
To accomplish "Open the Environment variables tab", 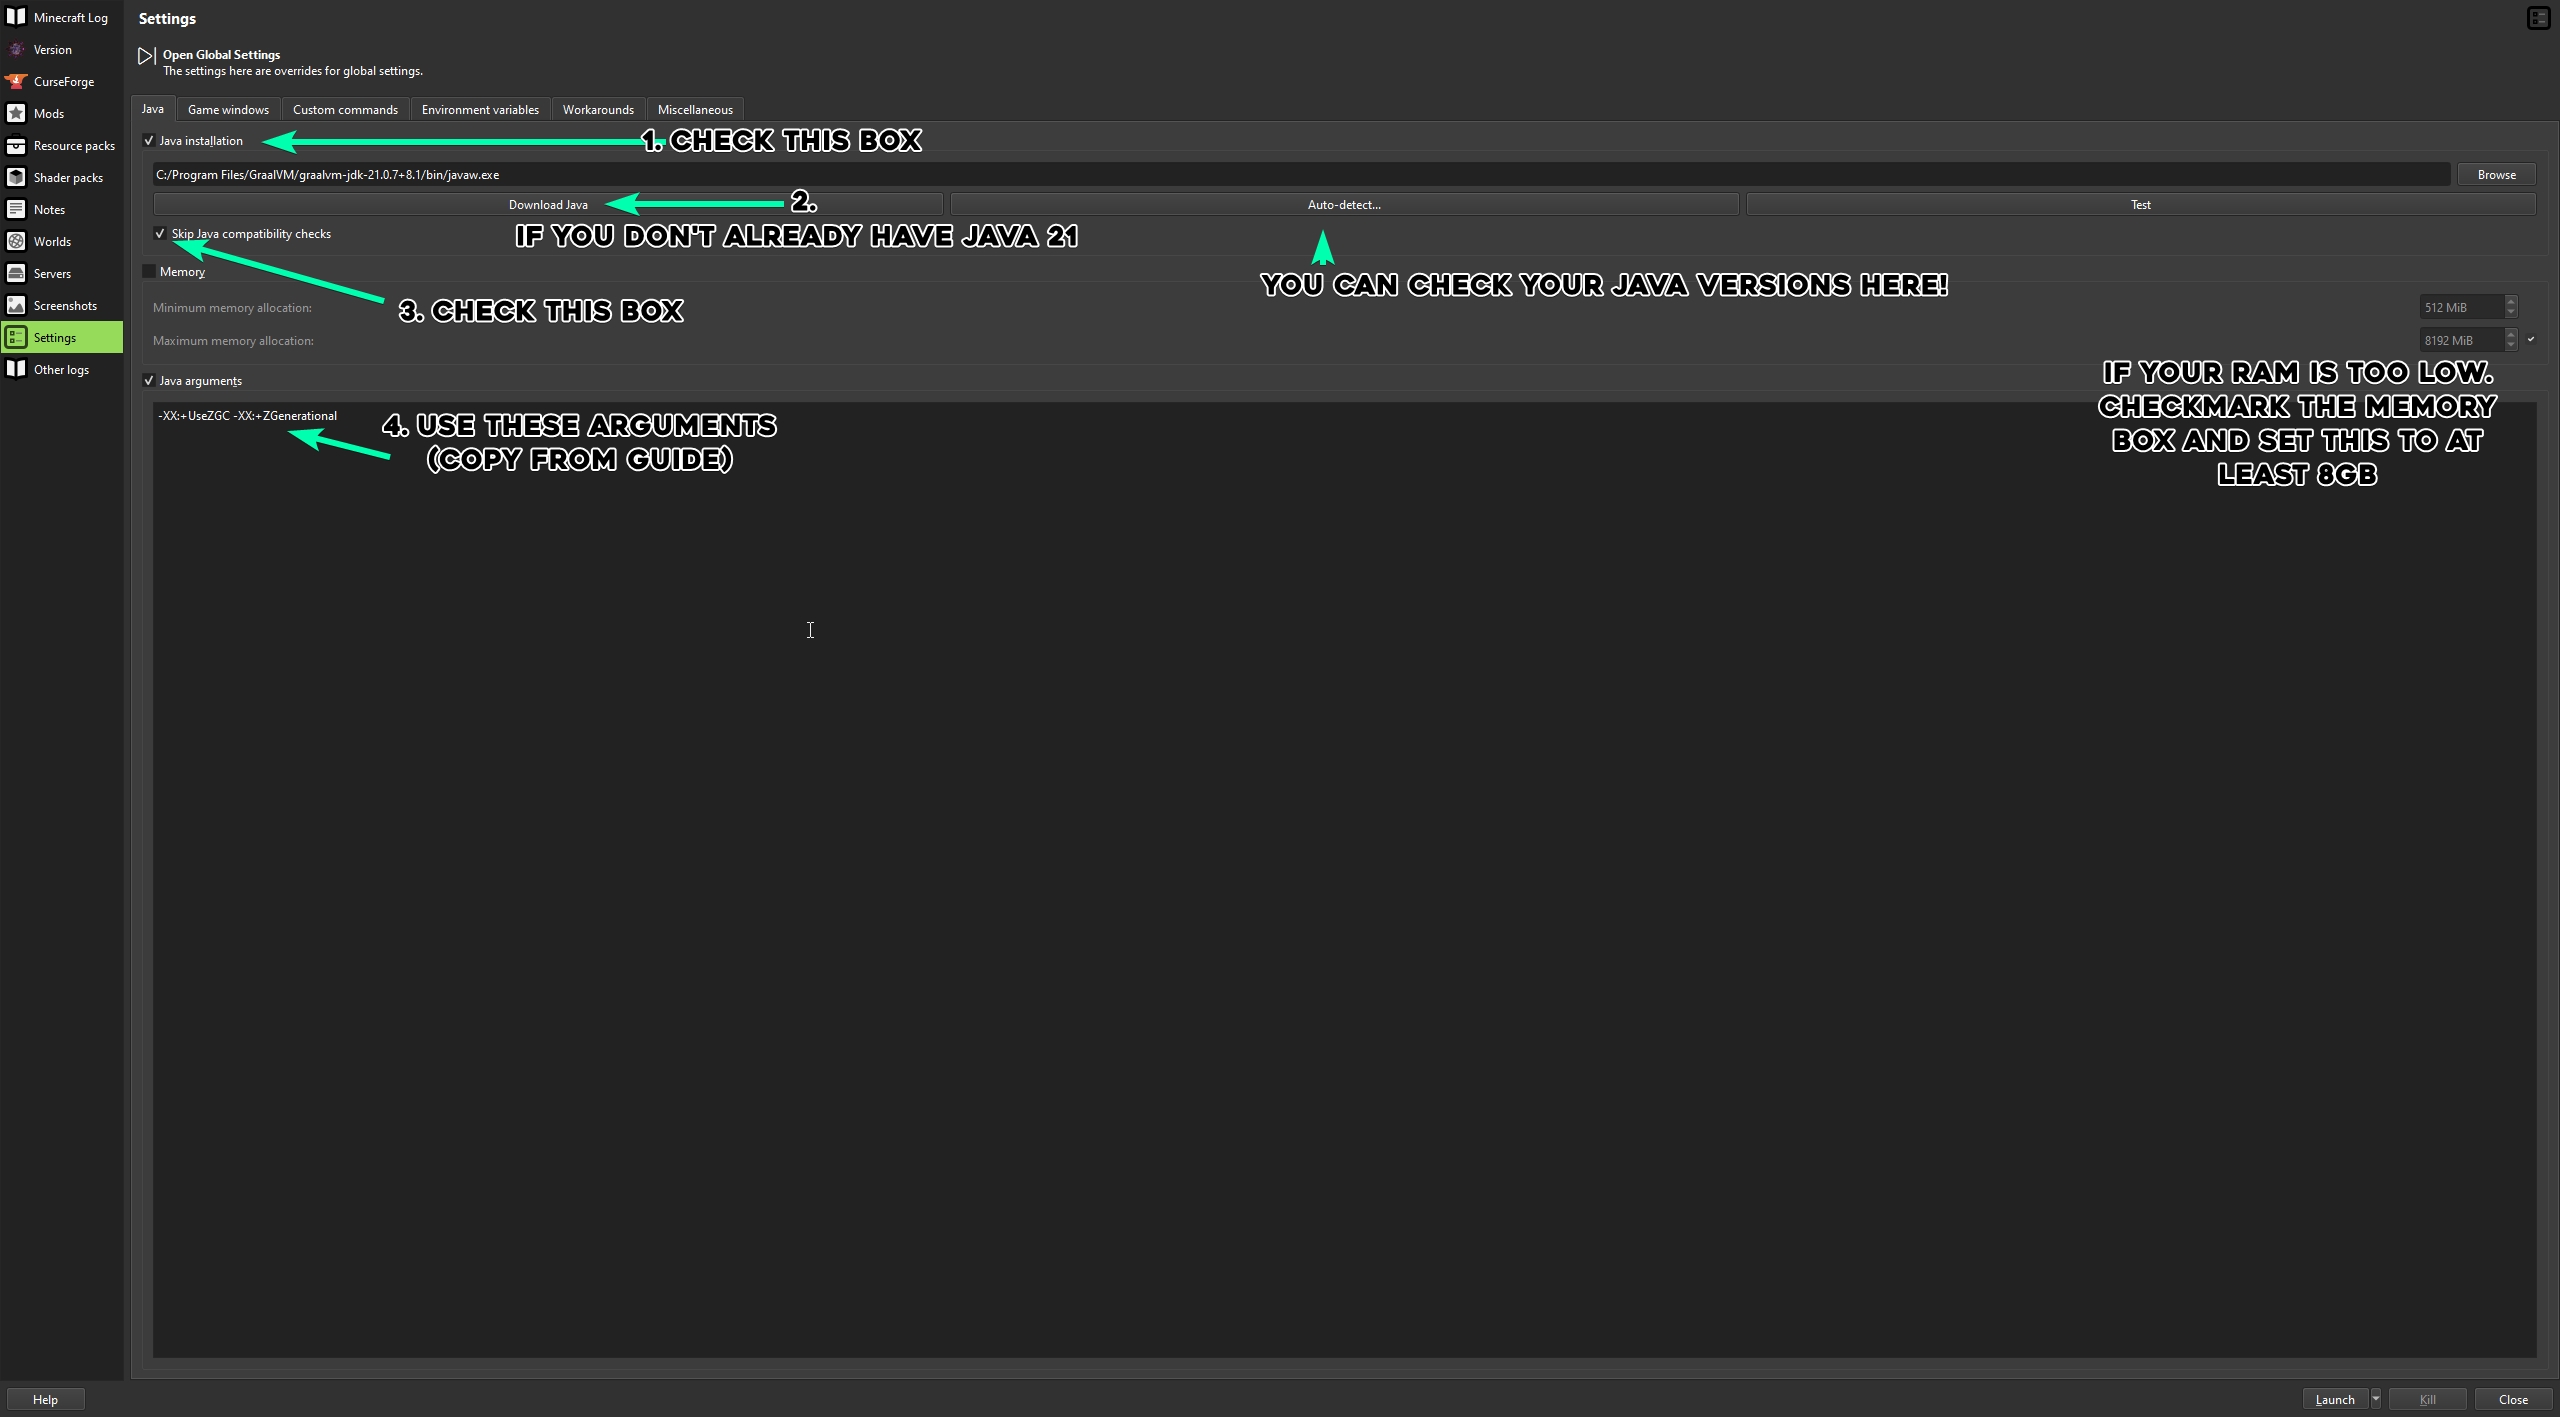I will pyautogui.click(x=480, y=109).
